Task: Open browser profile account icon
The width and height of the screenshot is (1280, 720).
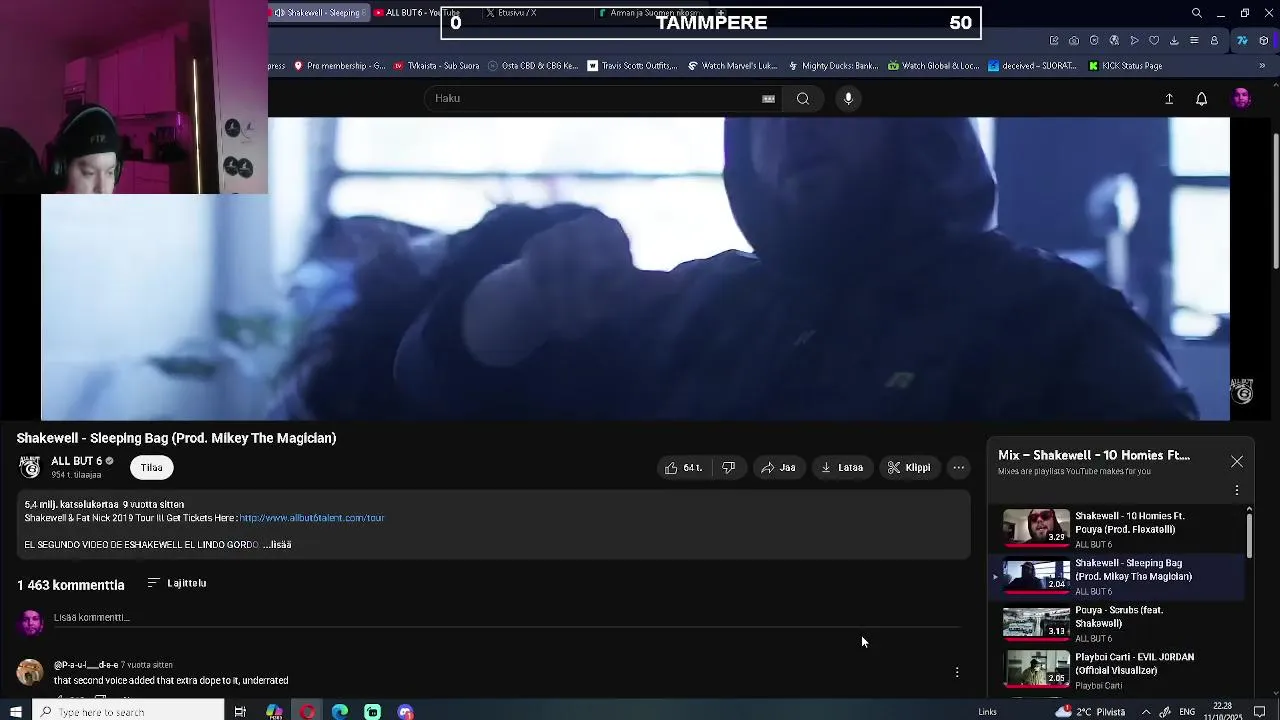Action: pos(1214,41)
